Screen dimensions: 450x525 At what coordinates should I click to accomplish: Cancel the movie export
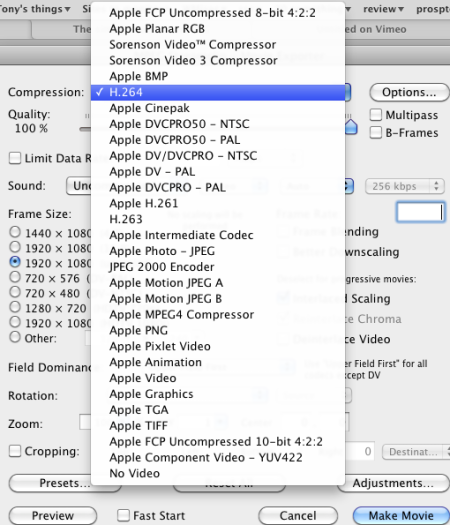(298, 516)
